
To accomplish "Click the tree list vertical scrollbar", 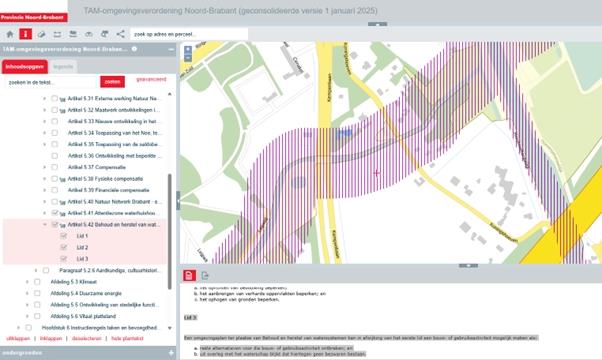I will tap(170, 232).
